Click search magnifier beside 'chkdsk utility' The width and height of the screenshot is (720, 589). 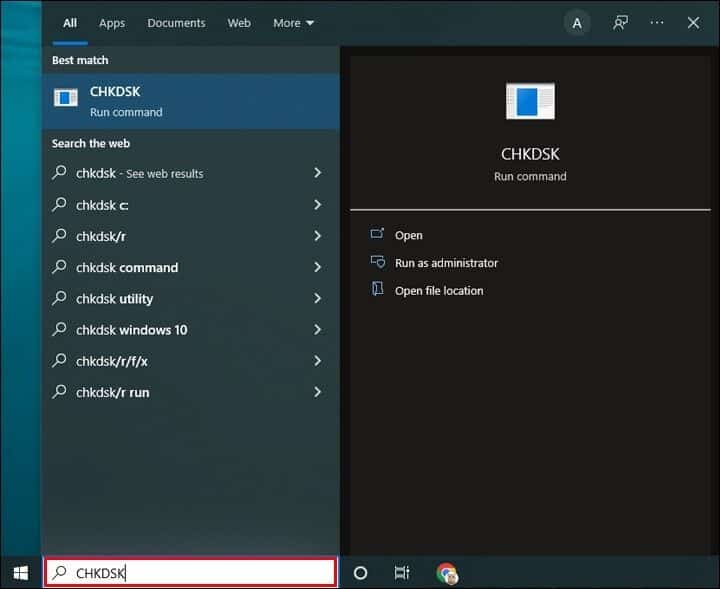(59, 298)
